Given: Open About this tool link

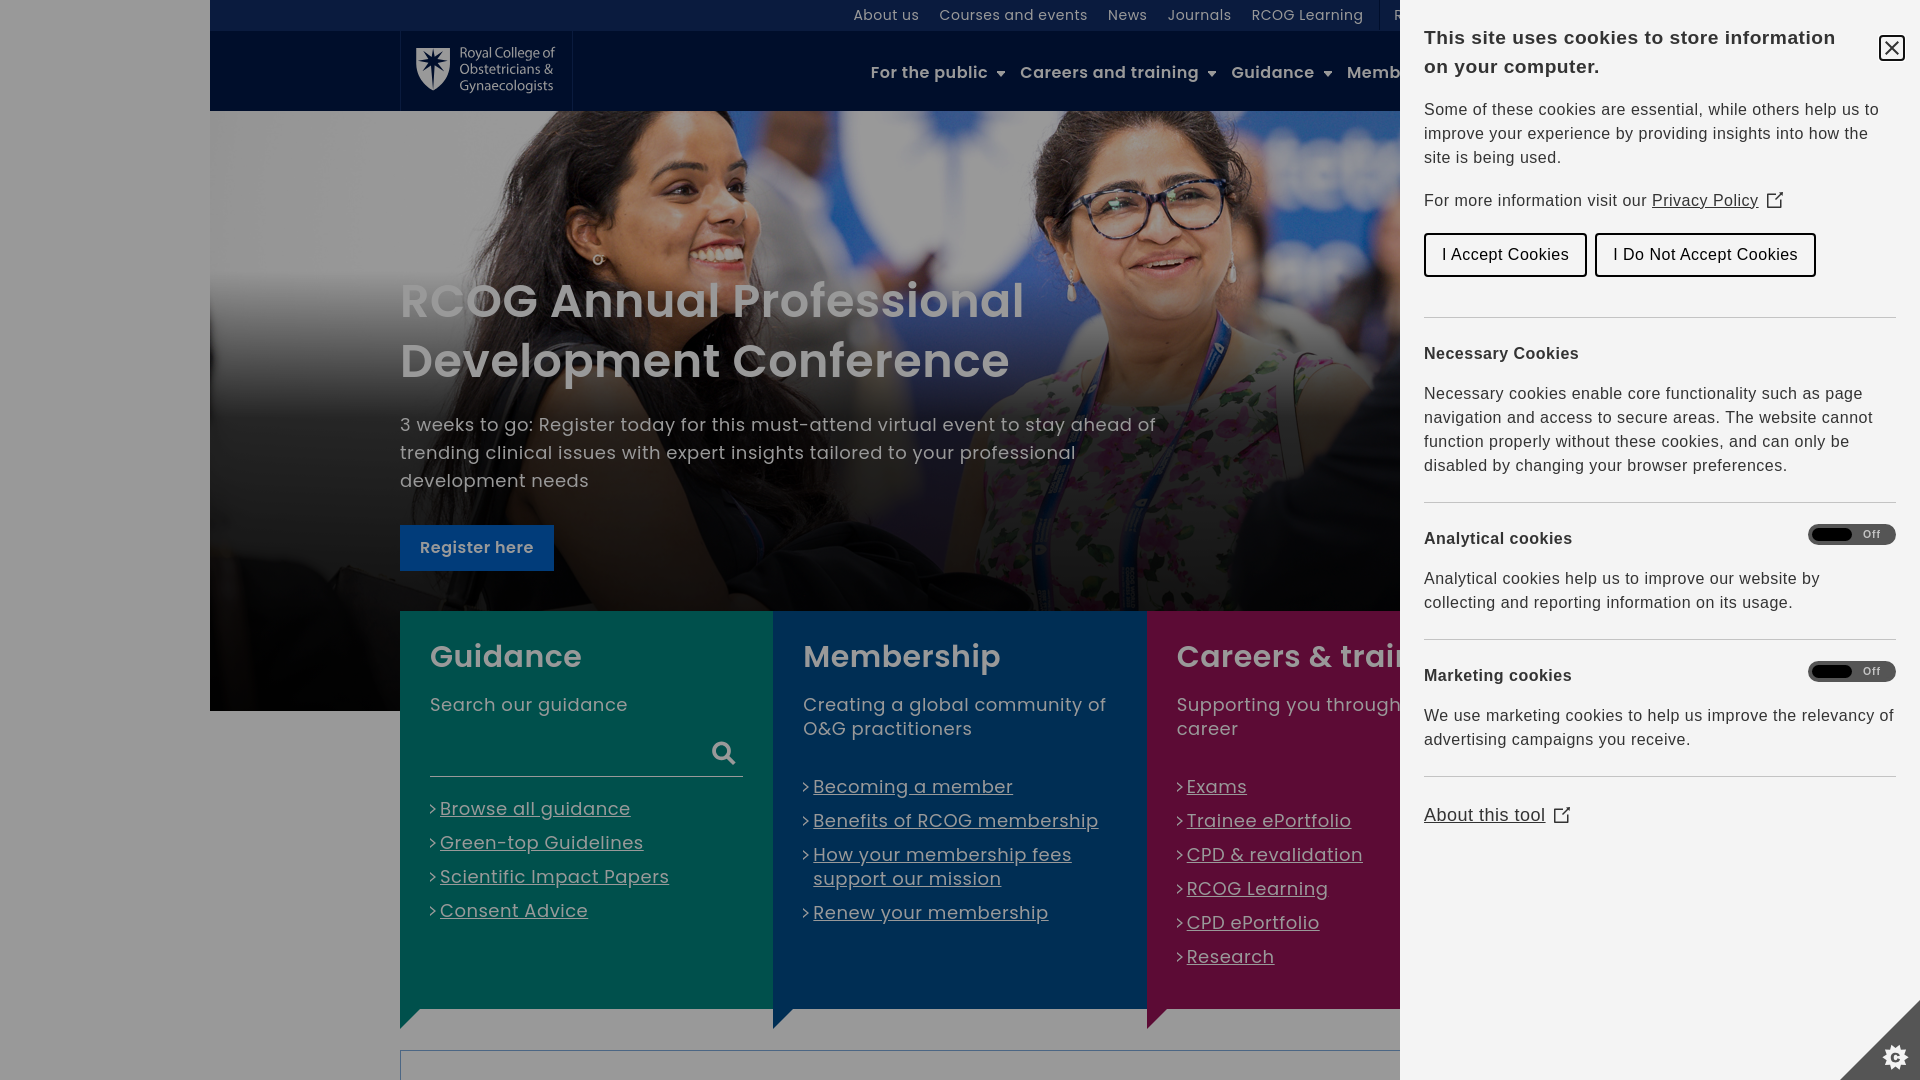Looking at the screenshot, I should point(1484,815).
